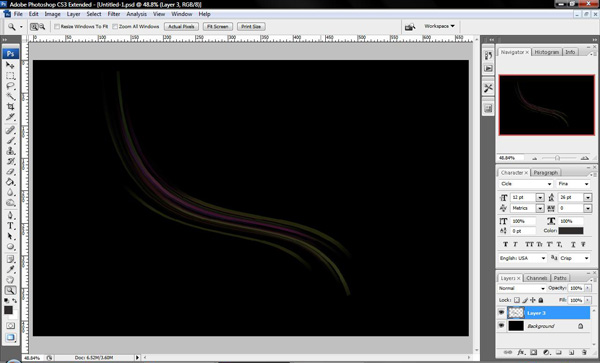
Task: Select the Healing Brush tool
Action: pyautogui.click(x=10, y=130)
